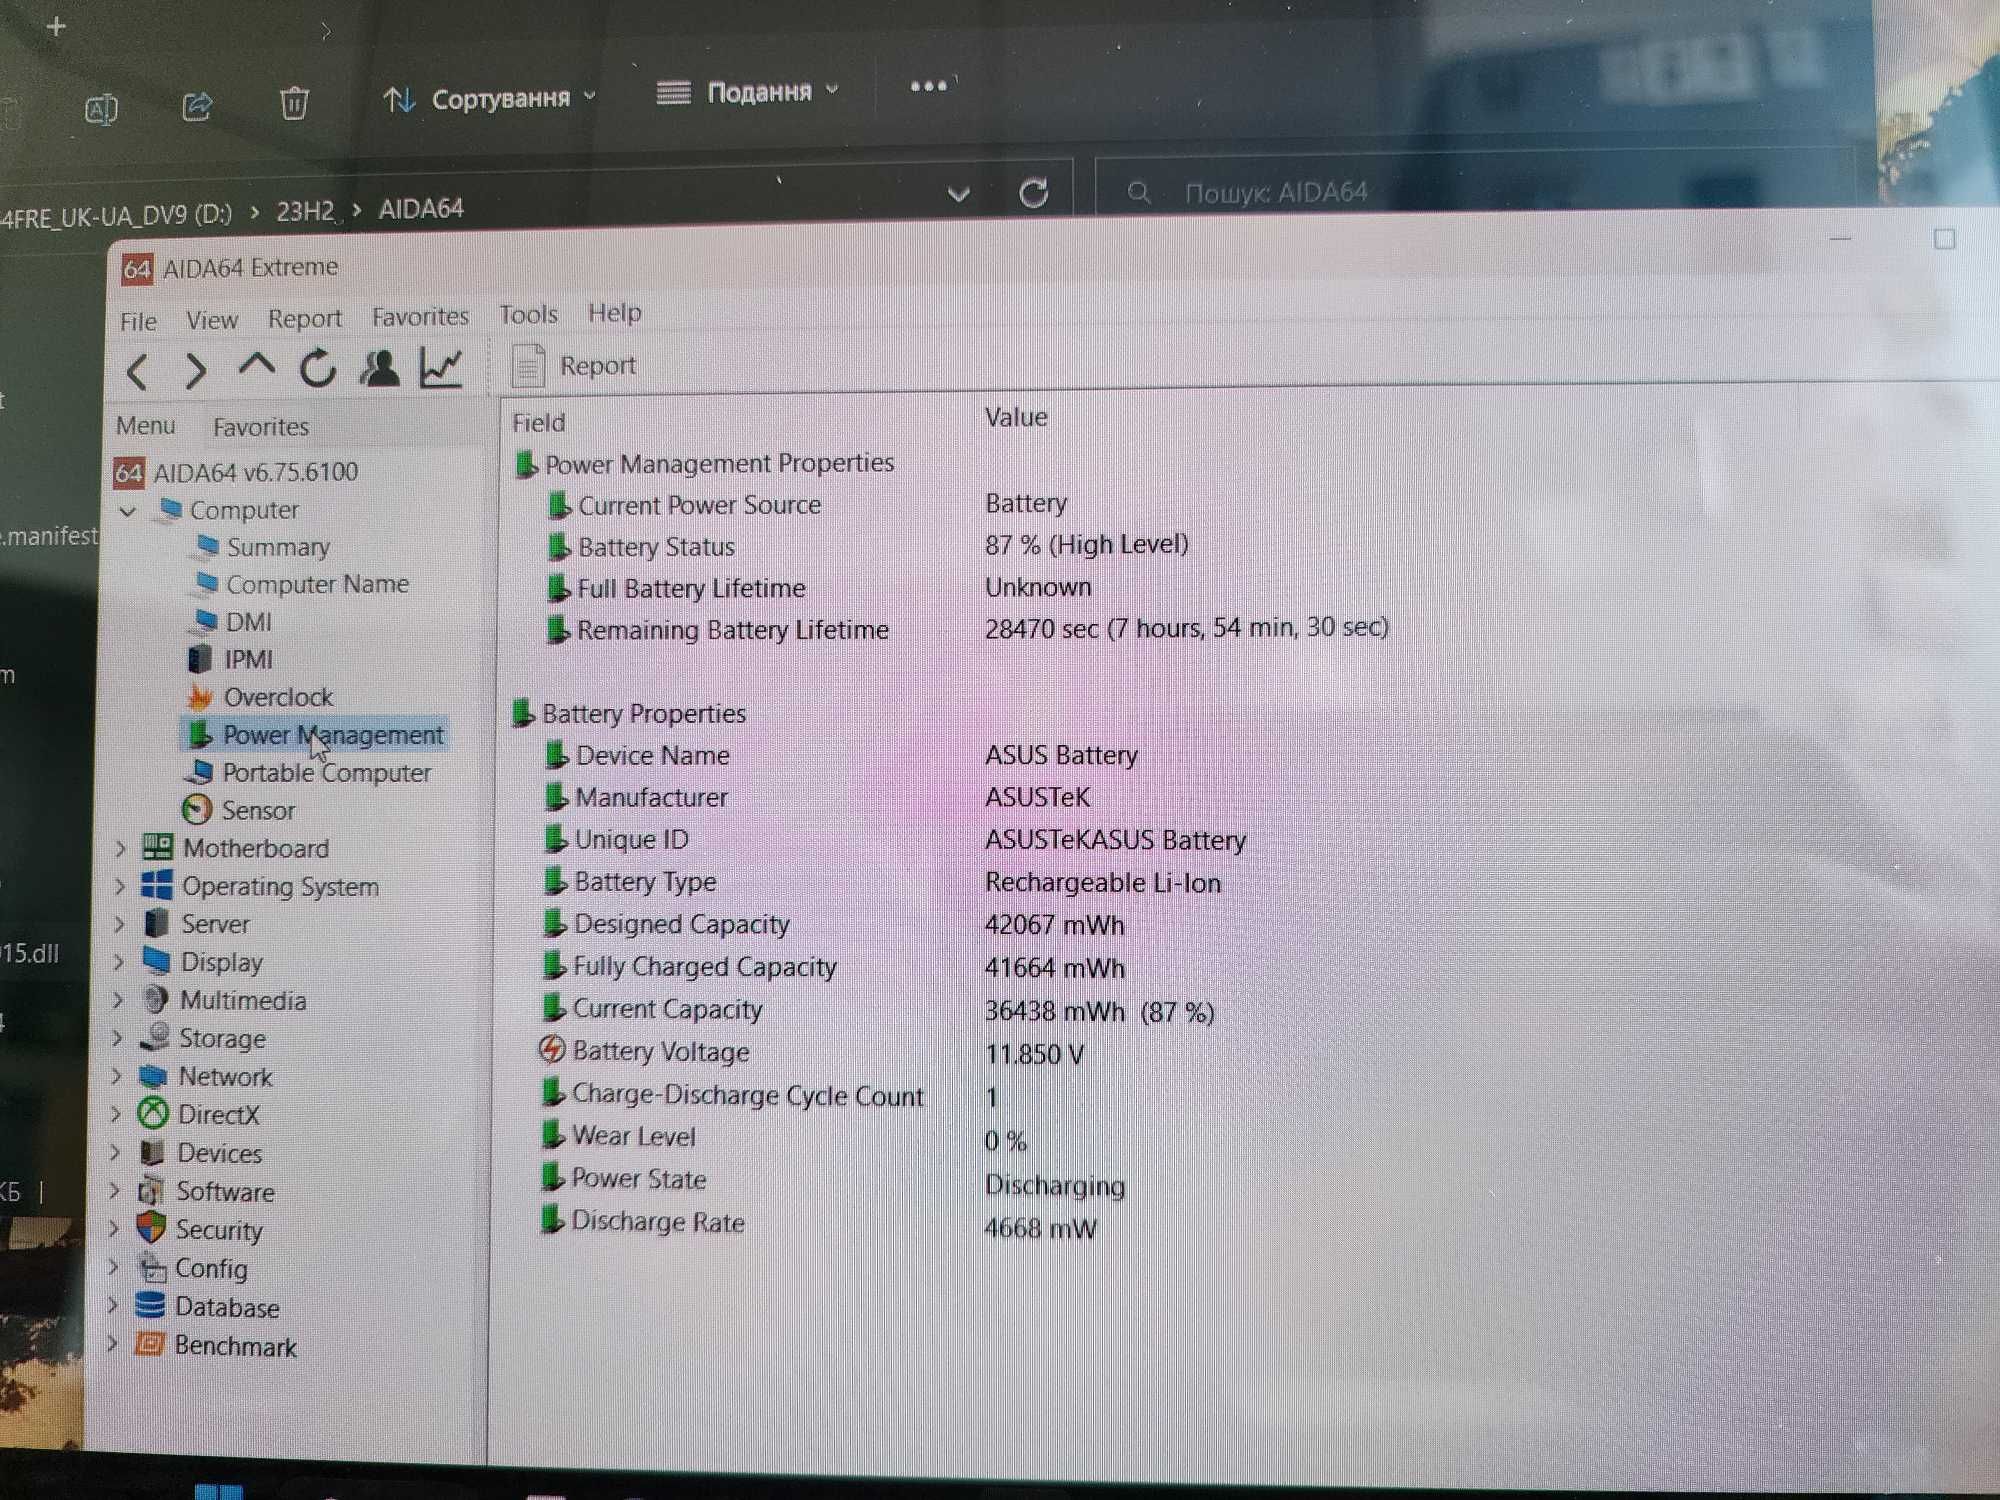Open the Report menu
Viewport: 2000px width, 1500px height.
click(304, 318)
